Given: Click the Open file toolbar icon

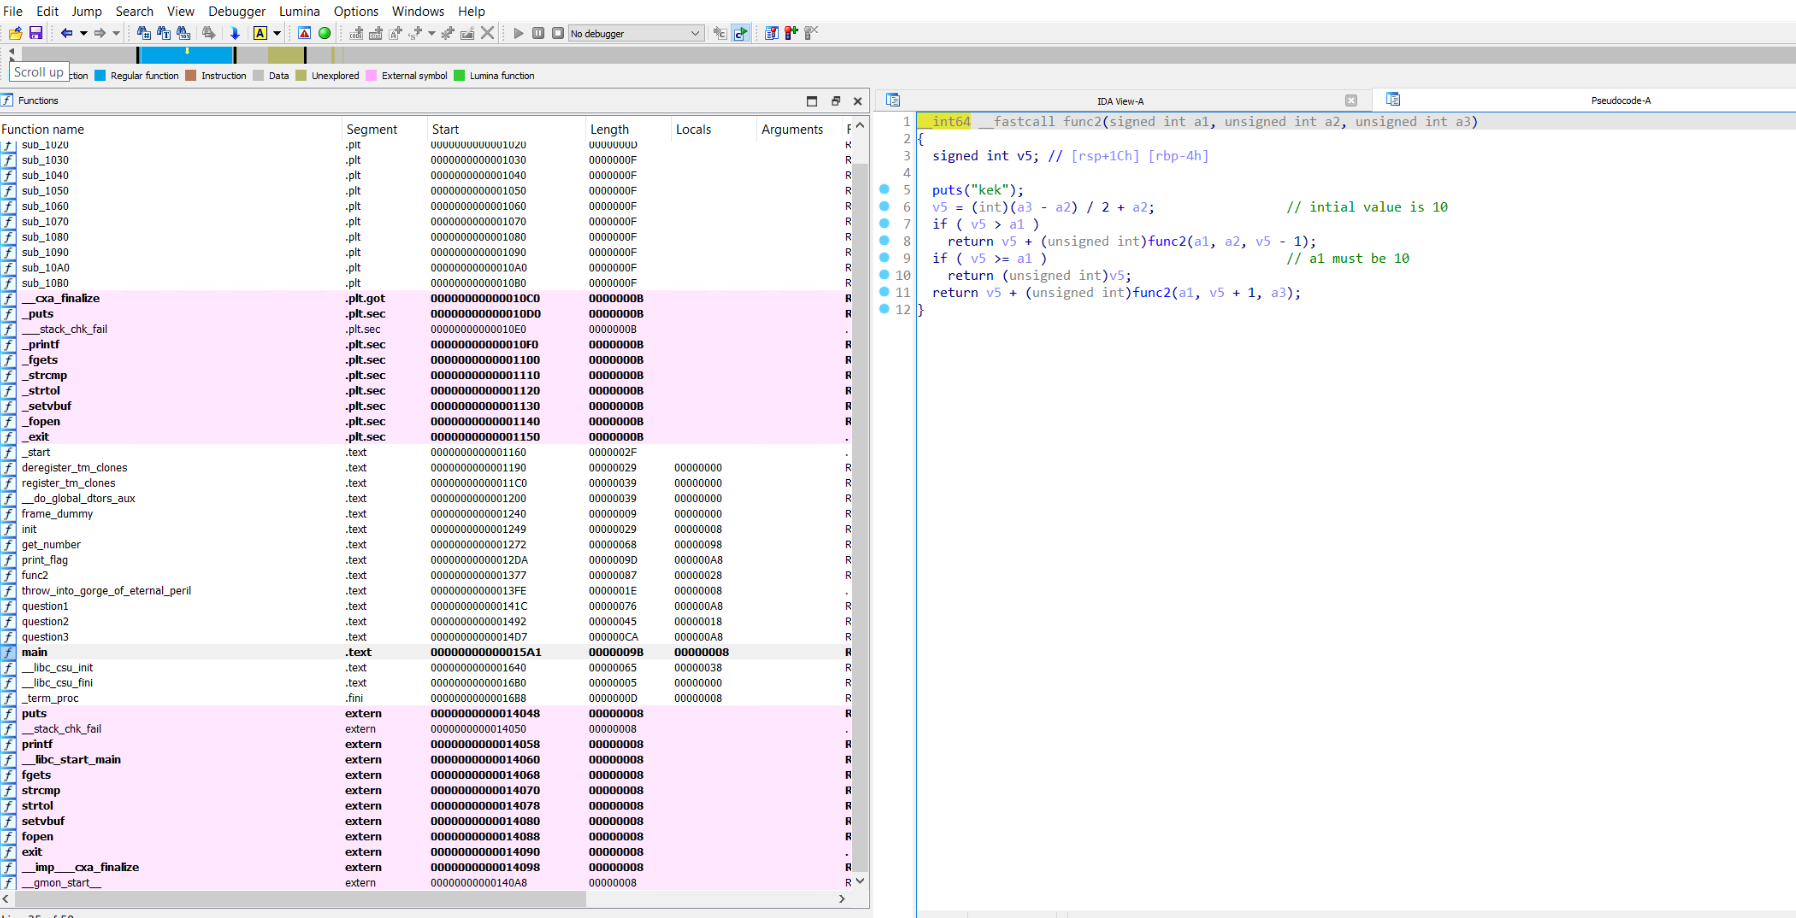Looking at the screenshot, I should click(15, 33).
